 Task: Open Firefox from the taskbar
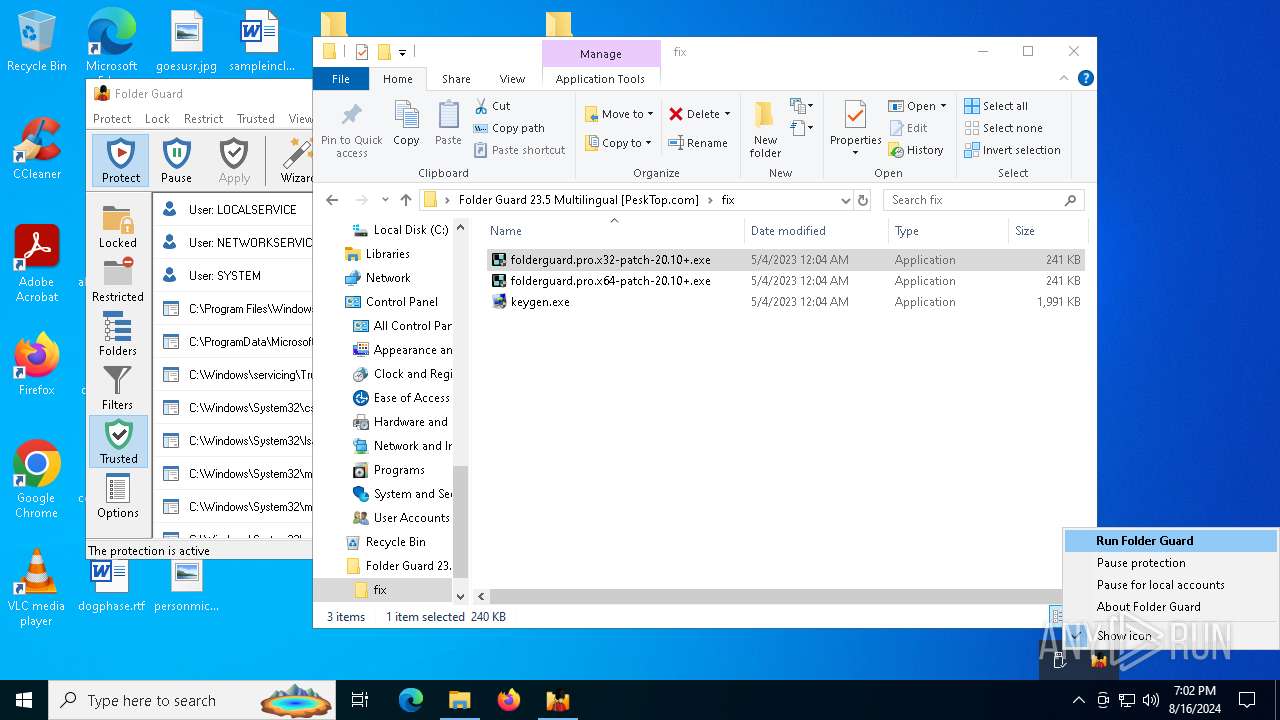click(509, 700)
